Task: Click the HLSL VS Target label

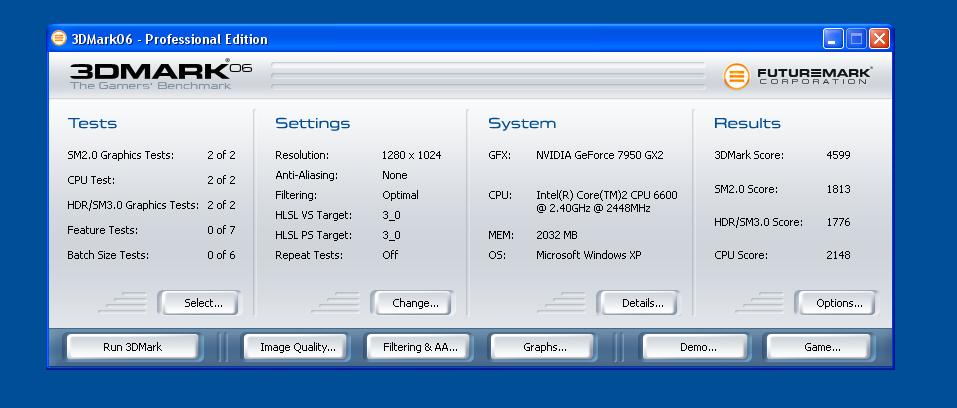Action: [x=313, y=215]
